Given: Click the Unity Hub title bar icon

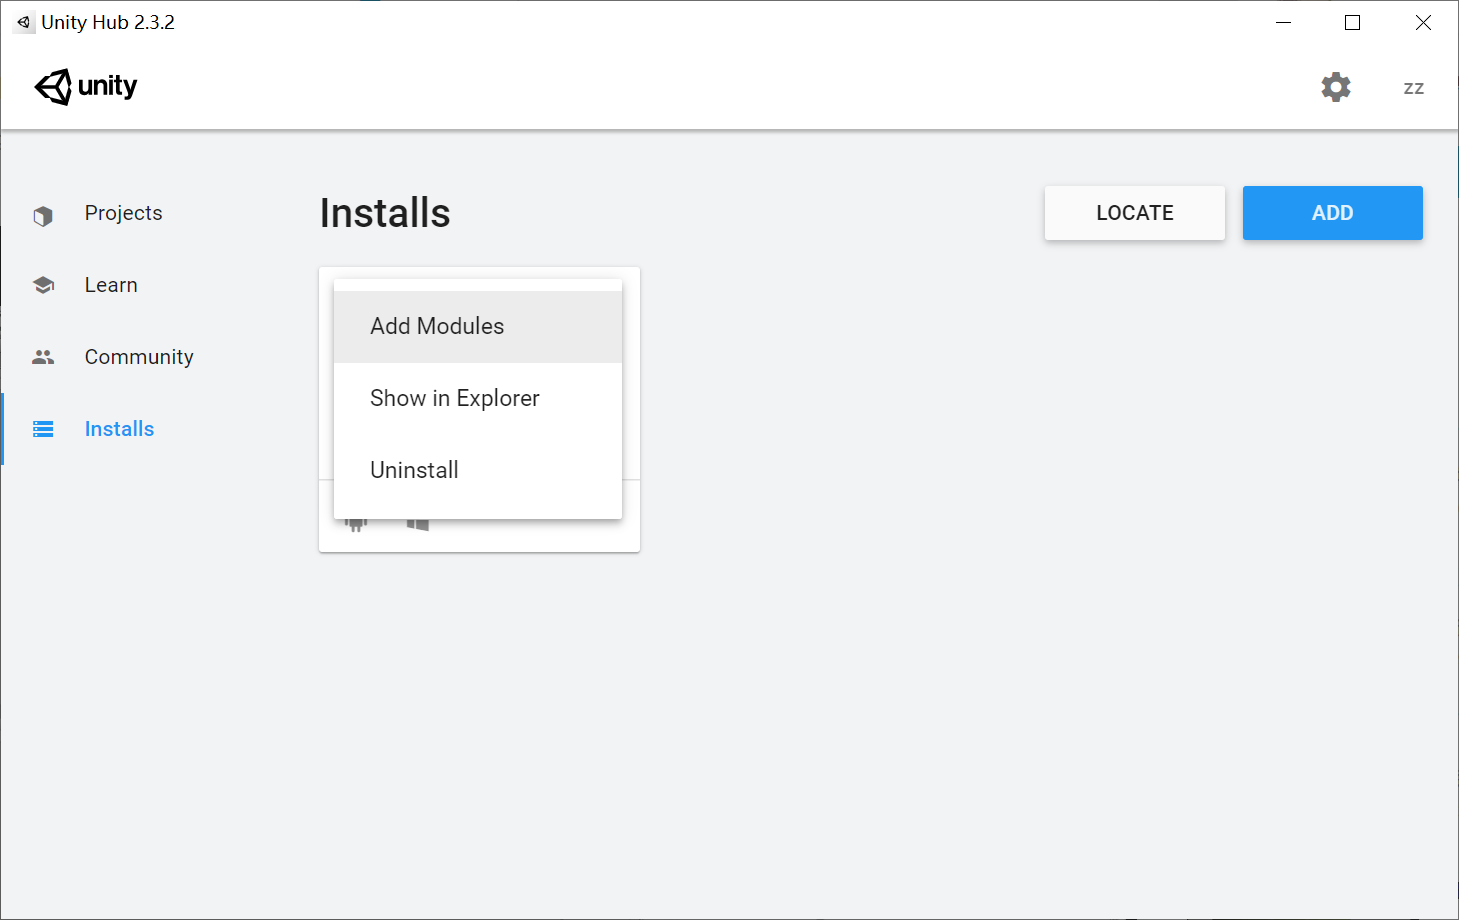Looking at the screenshot, I should coord(22,21).
